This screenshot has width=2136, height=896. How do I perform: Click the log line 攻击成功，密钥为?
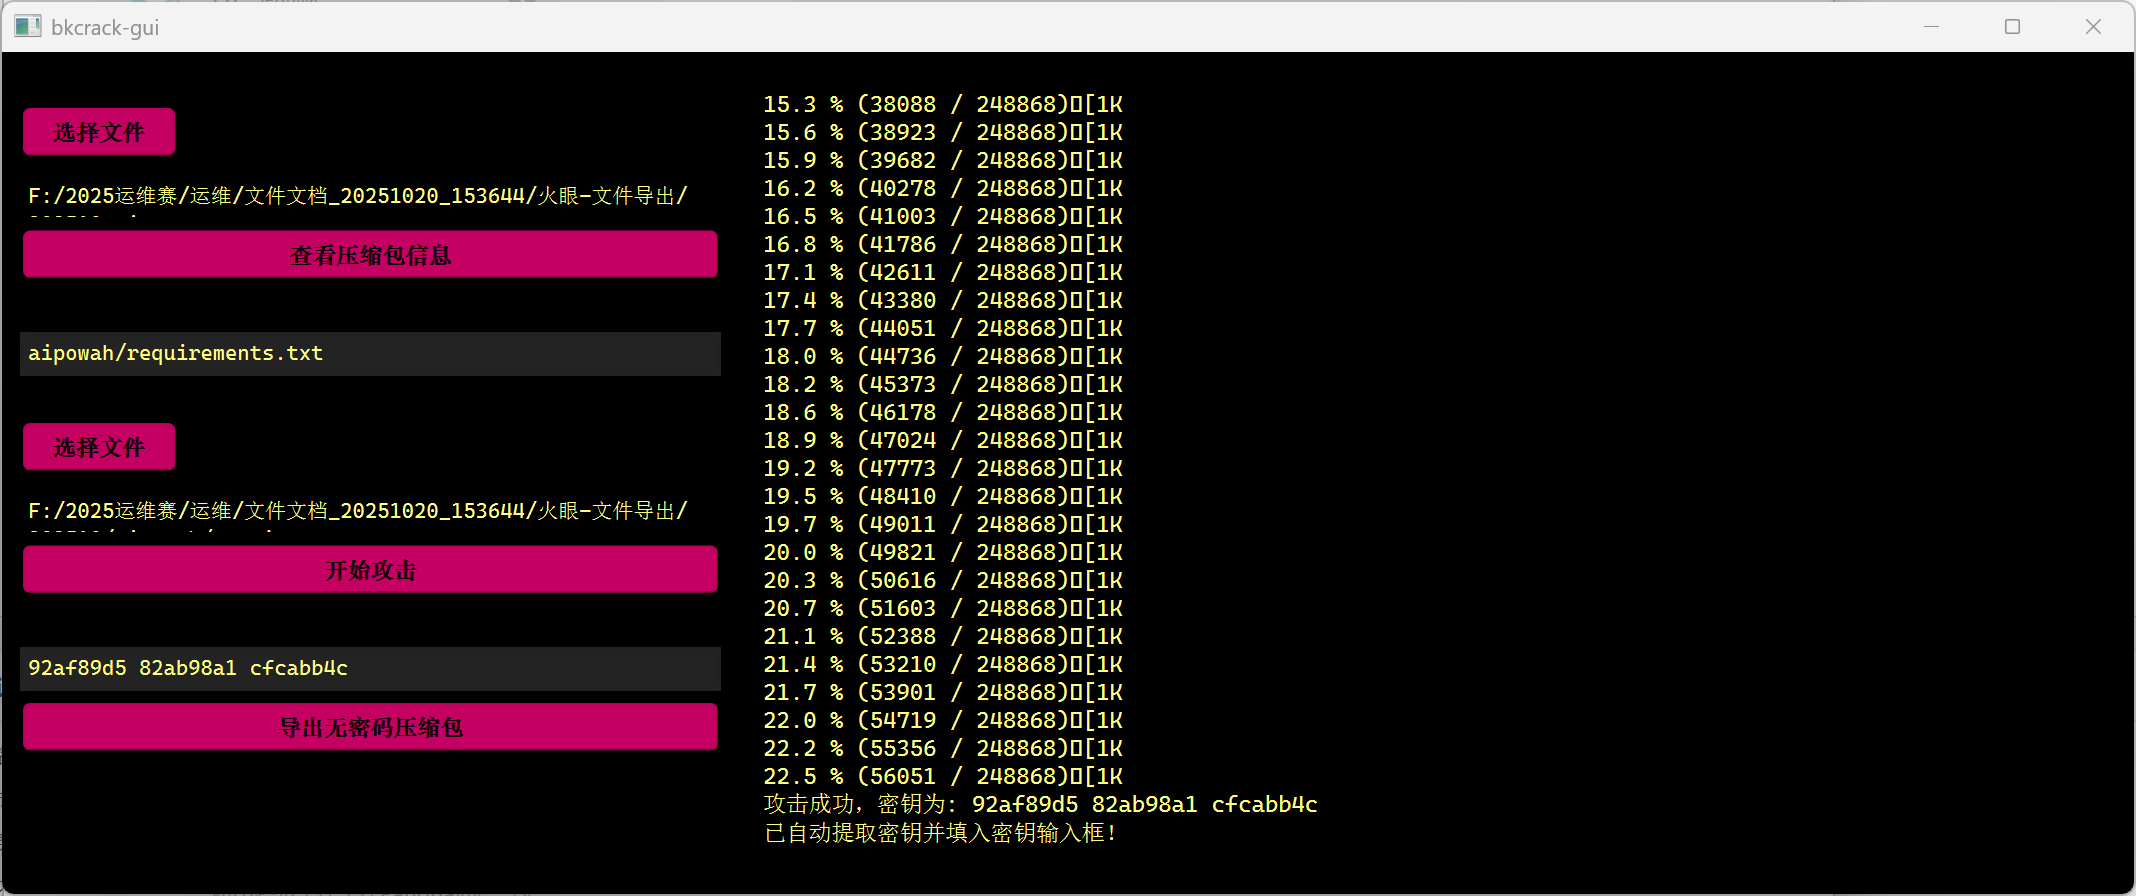coord(1040,805)
